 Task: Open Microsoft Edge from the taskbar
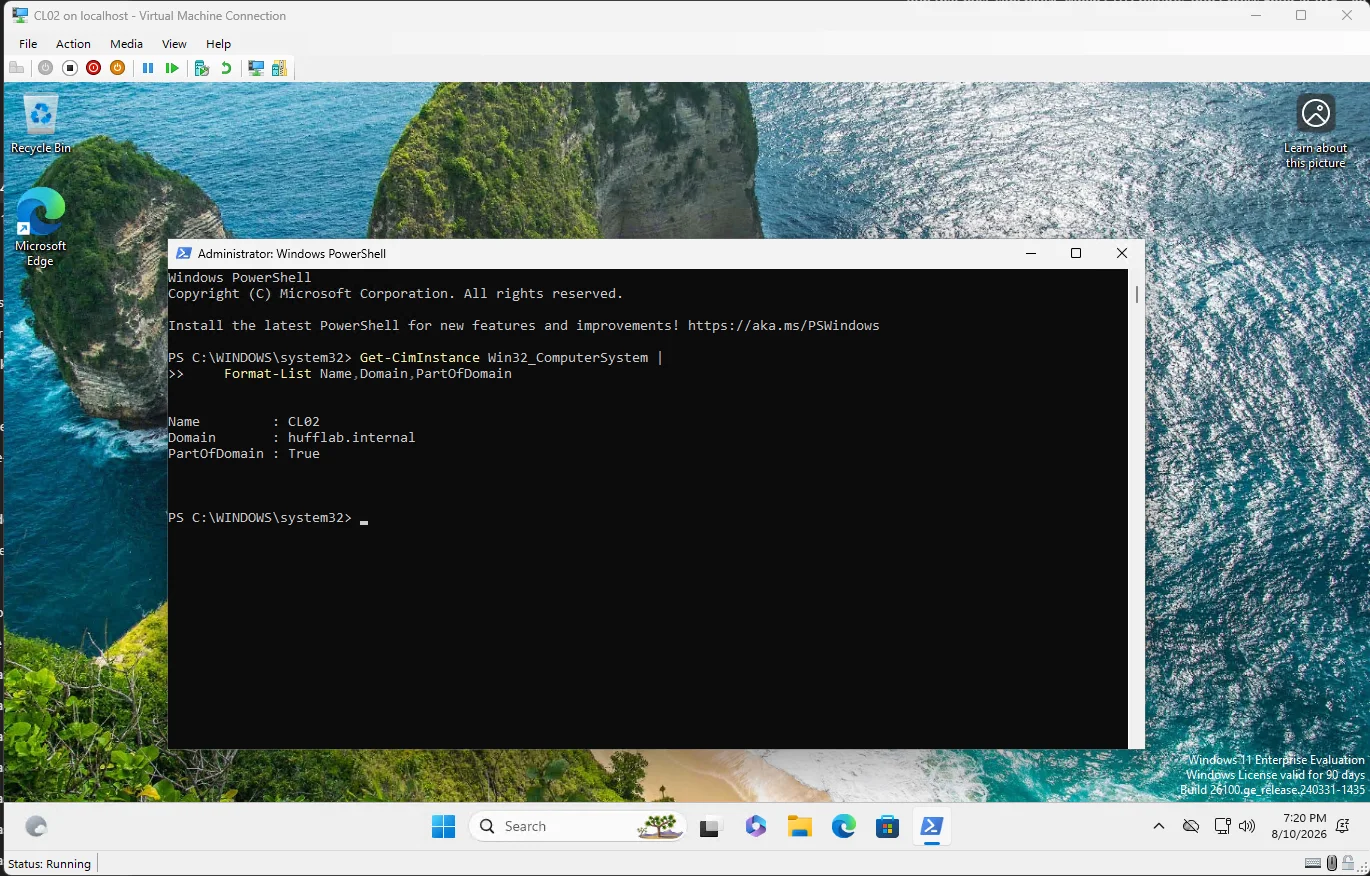pos(844,826)
